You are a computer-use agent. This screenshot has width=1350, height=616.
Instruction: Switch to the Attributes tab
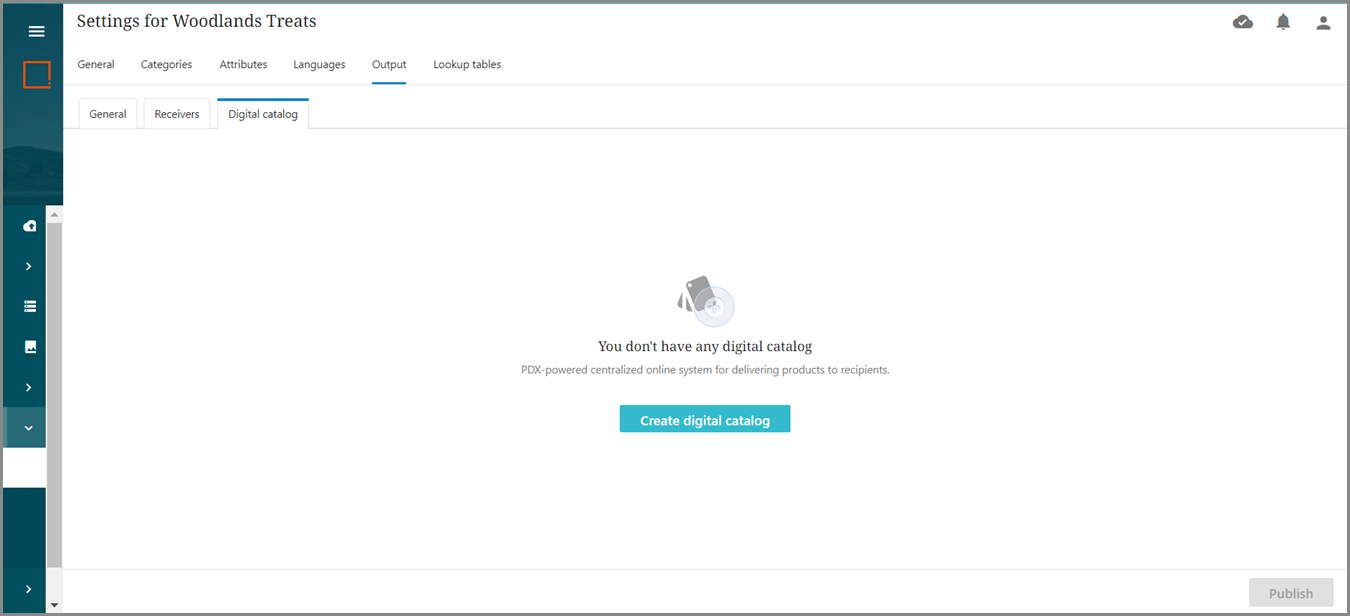click(243, 65)
